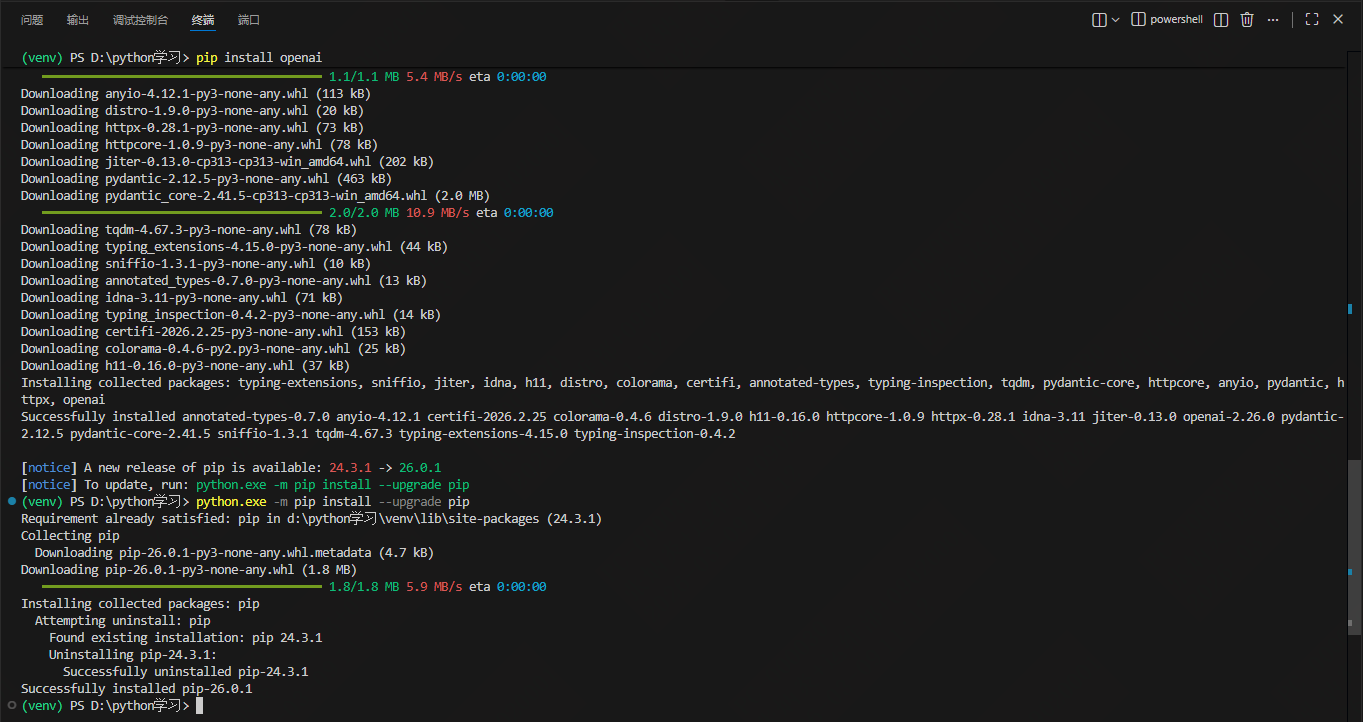Click 'Downloading idna-3.11' line
The height and width of the screenshot is (722, 1363).
pyautogui.click(x=182, y=298)
